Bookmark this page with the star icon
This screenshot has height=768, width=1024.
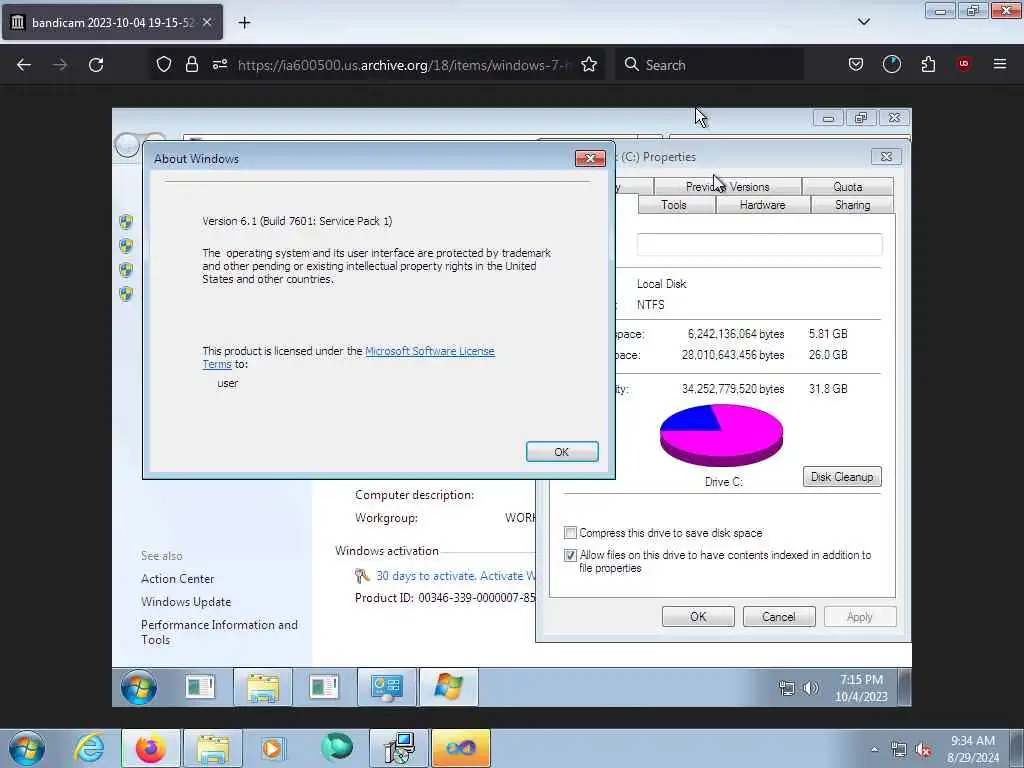(x=589, y=64)
